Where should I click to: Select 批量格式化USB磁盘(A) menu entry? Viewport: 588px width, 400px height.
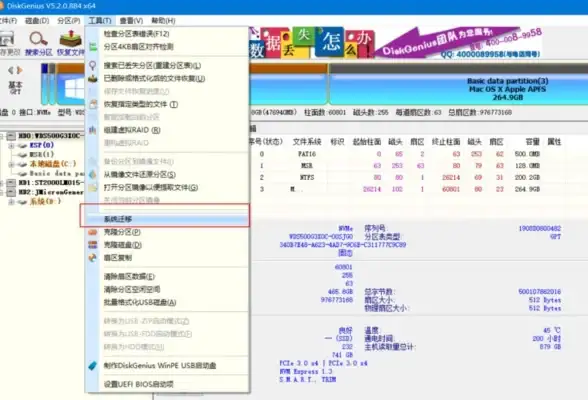click(x=167, y=302)
